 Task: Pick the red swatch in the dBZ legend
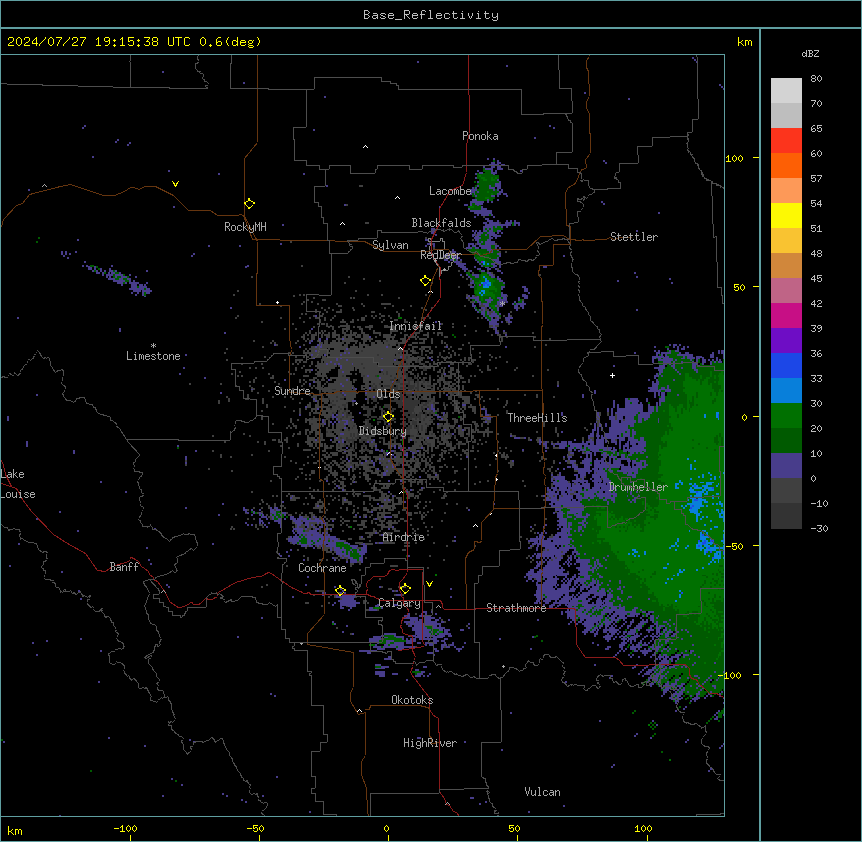pyautogui.click(x=786, y=140)
